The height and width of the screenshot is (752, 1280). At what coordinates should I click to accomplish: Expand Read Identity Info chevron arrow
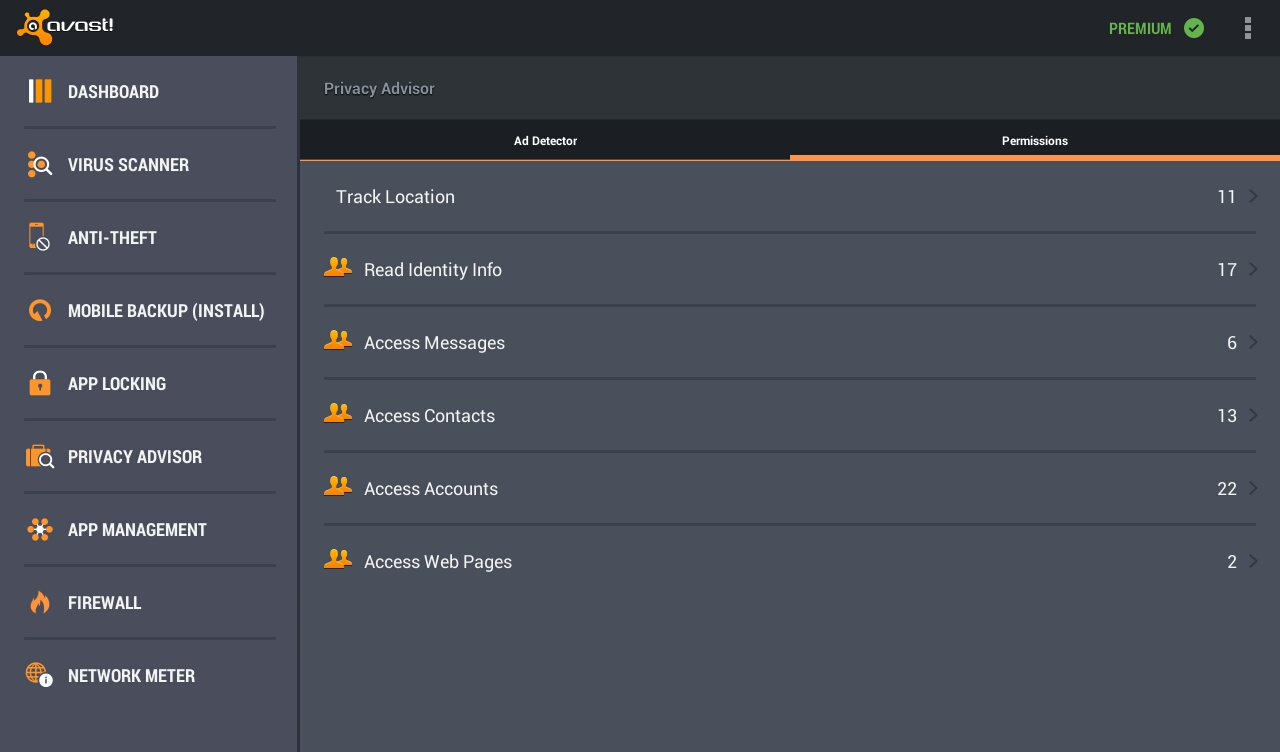1253,269
